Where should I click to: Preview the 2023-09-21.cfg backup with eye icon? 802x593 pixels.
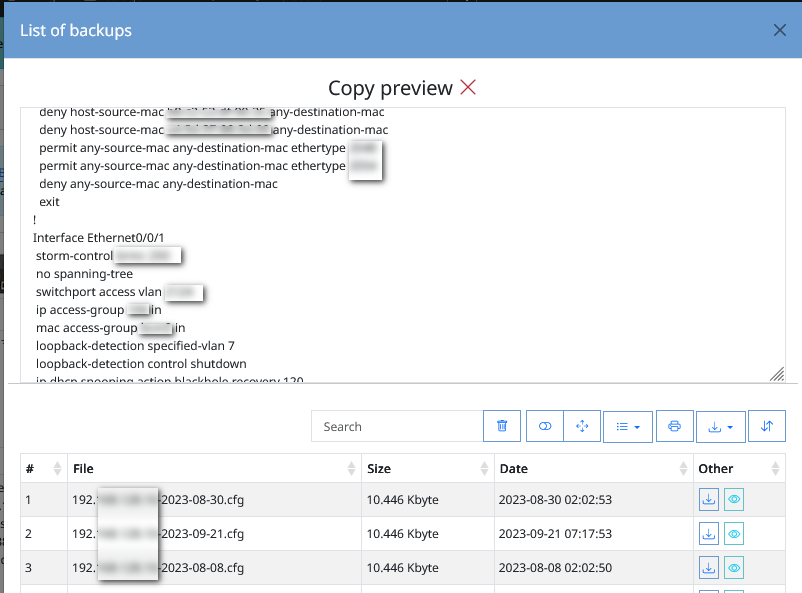coord(734,534)
